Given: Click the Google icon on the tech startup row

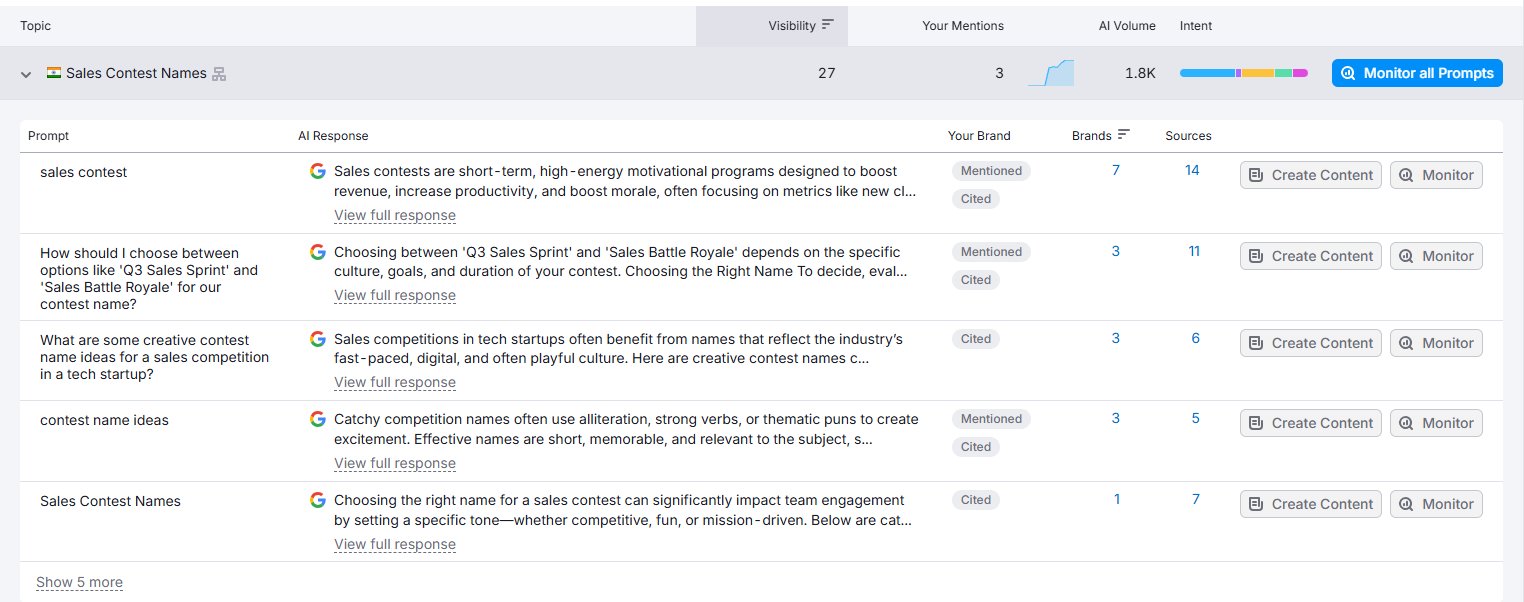Looking at the screenshot, I should 317,338.
